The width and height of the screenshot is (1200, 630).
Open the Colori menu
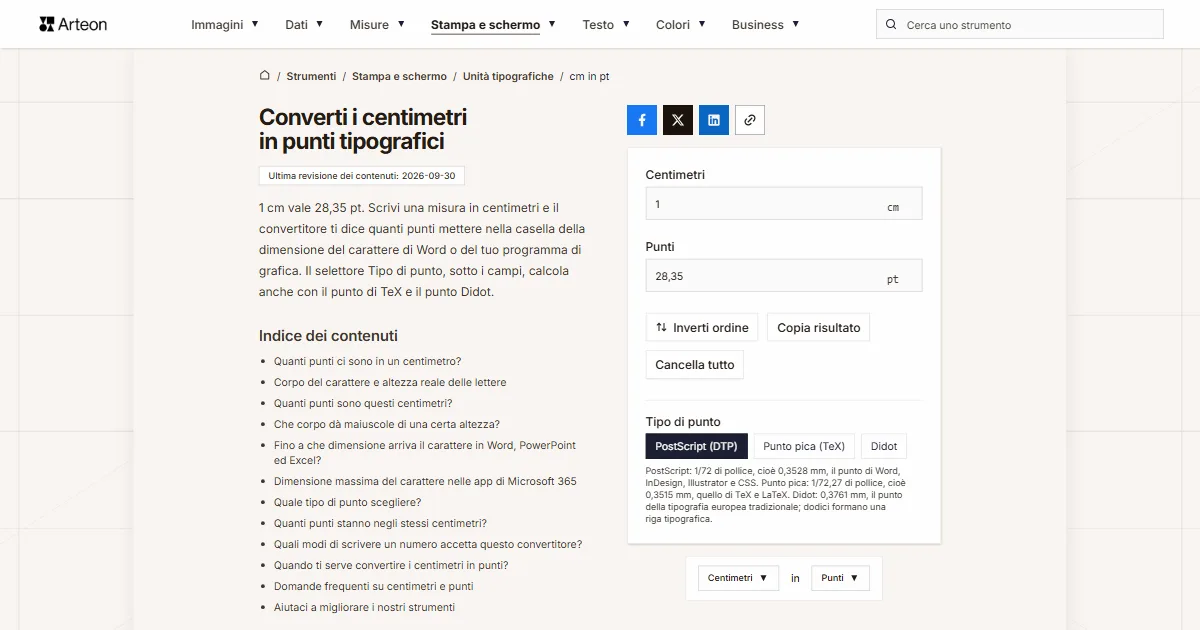click(681, 25)
